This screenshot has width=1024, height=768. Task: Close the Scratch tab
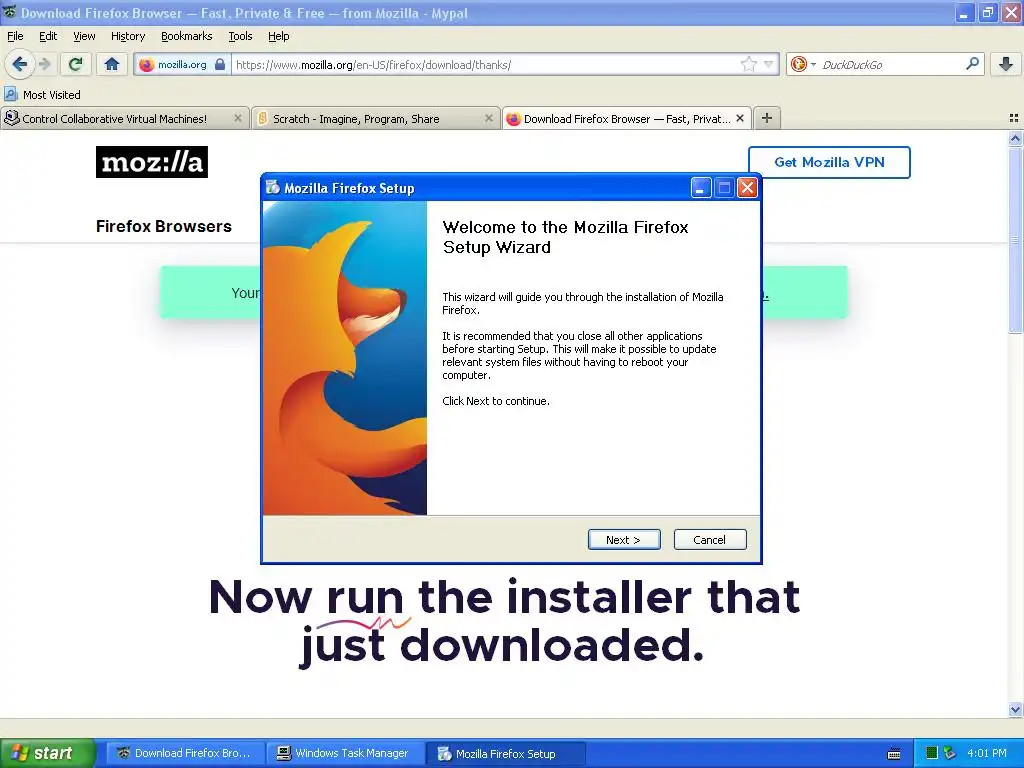pos(488,118)
